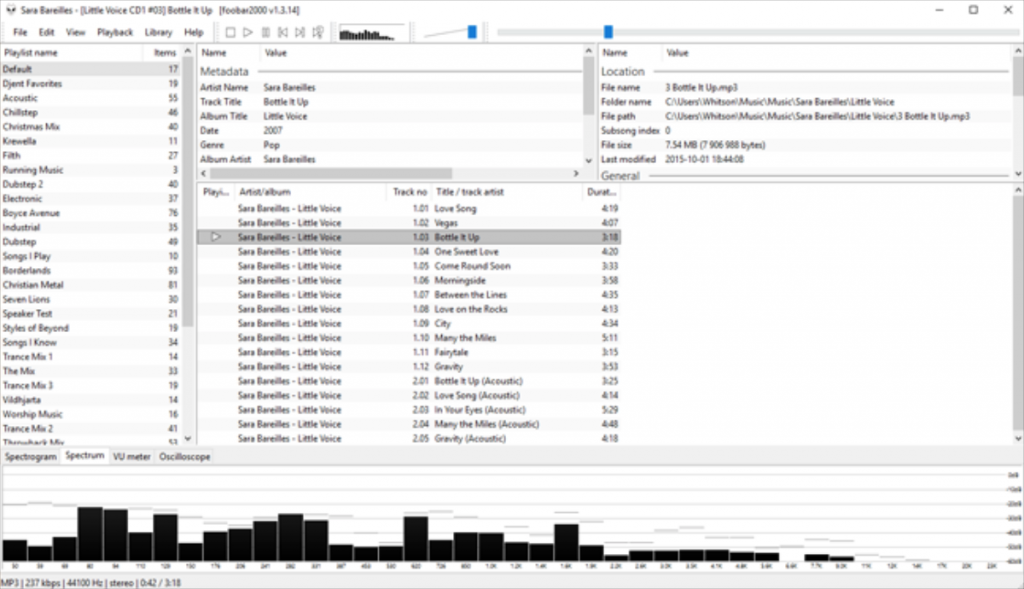Viewport: 1024px width, 589px height.
Task: Select the Vildhjarta playlist
Action: [x=91, y=400]
